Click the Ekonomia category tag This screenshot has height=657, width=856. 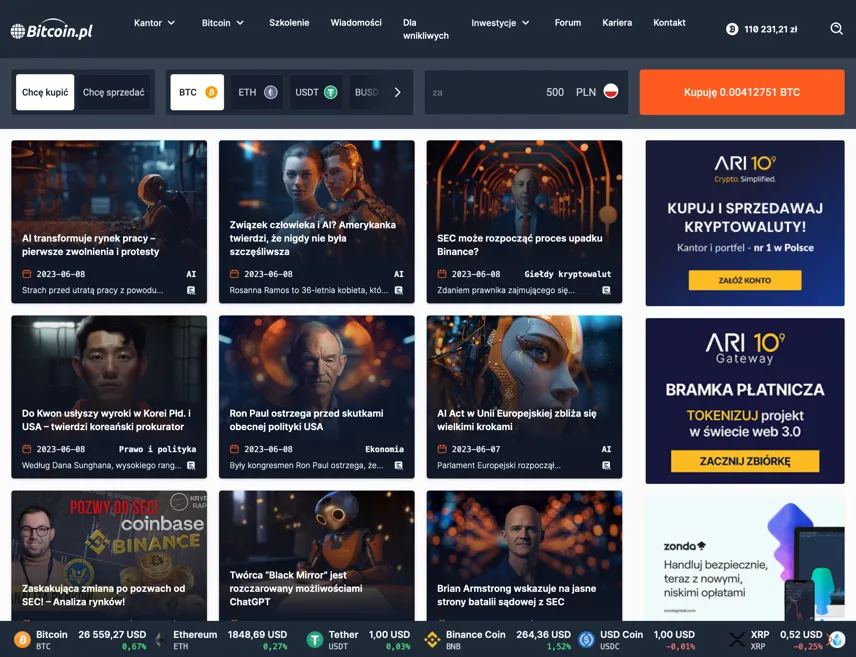tap(384, 449)
